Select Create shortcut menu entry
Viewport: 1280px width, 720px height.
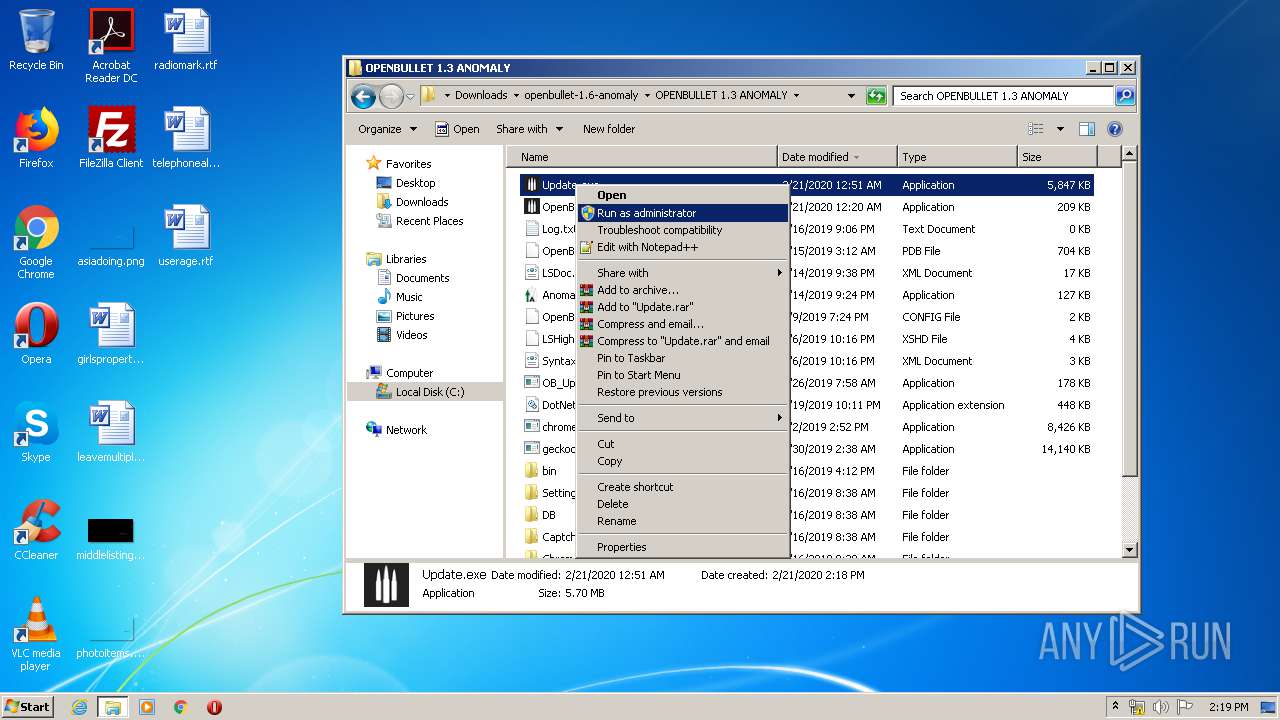pyautogui.click(x=684, y=487)
